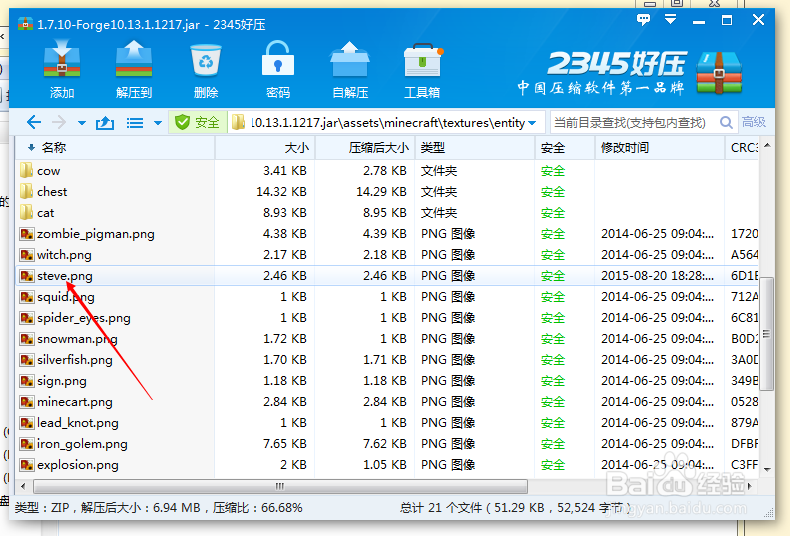Screen dimensions: 790x536
Task: Click the 自解压 (Self-extract) icon
Action: (350, 59)
